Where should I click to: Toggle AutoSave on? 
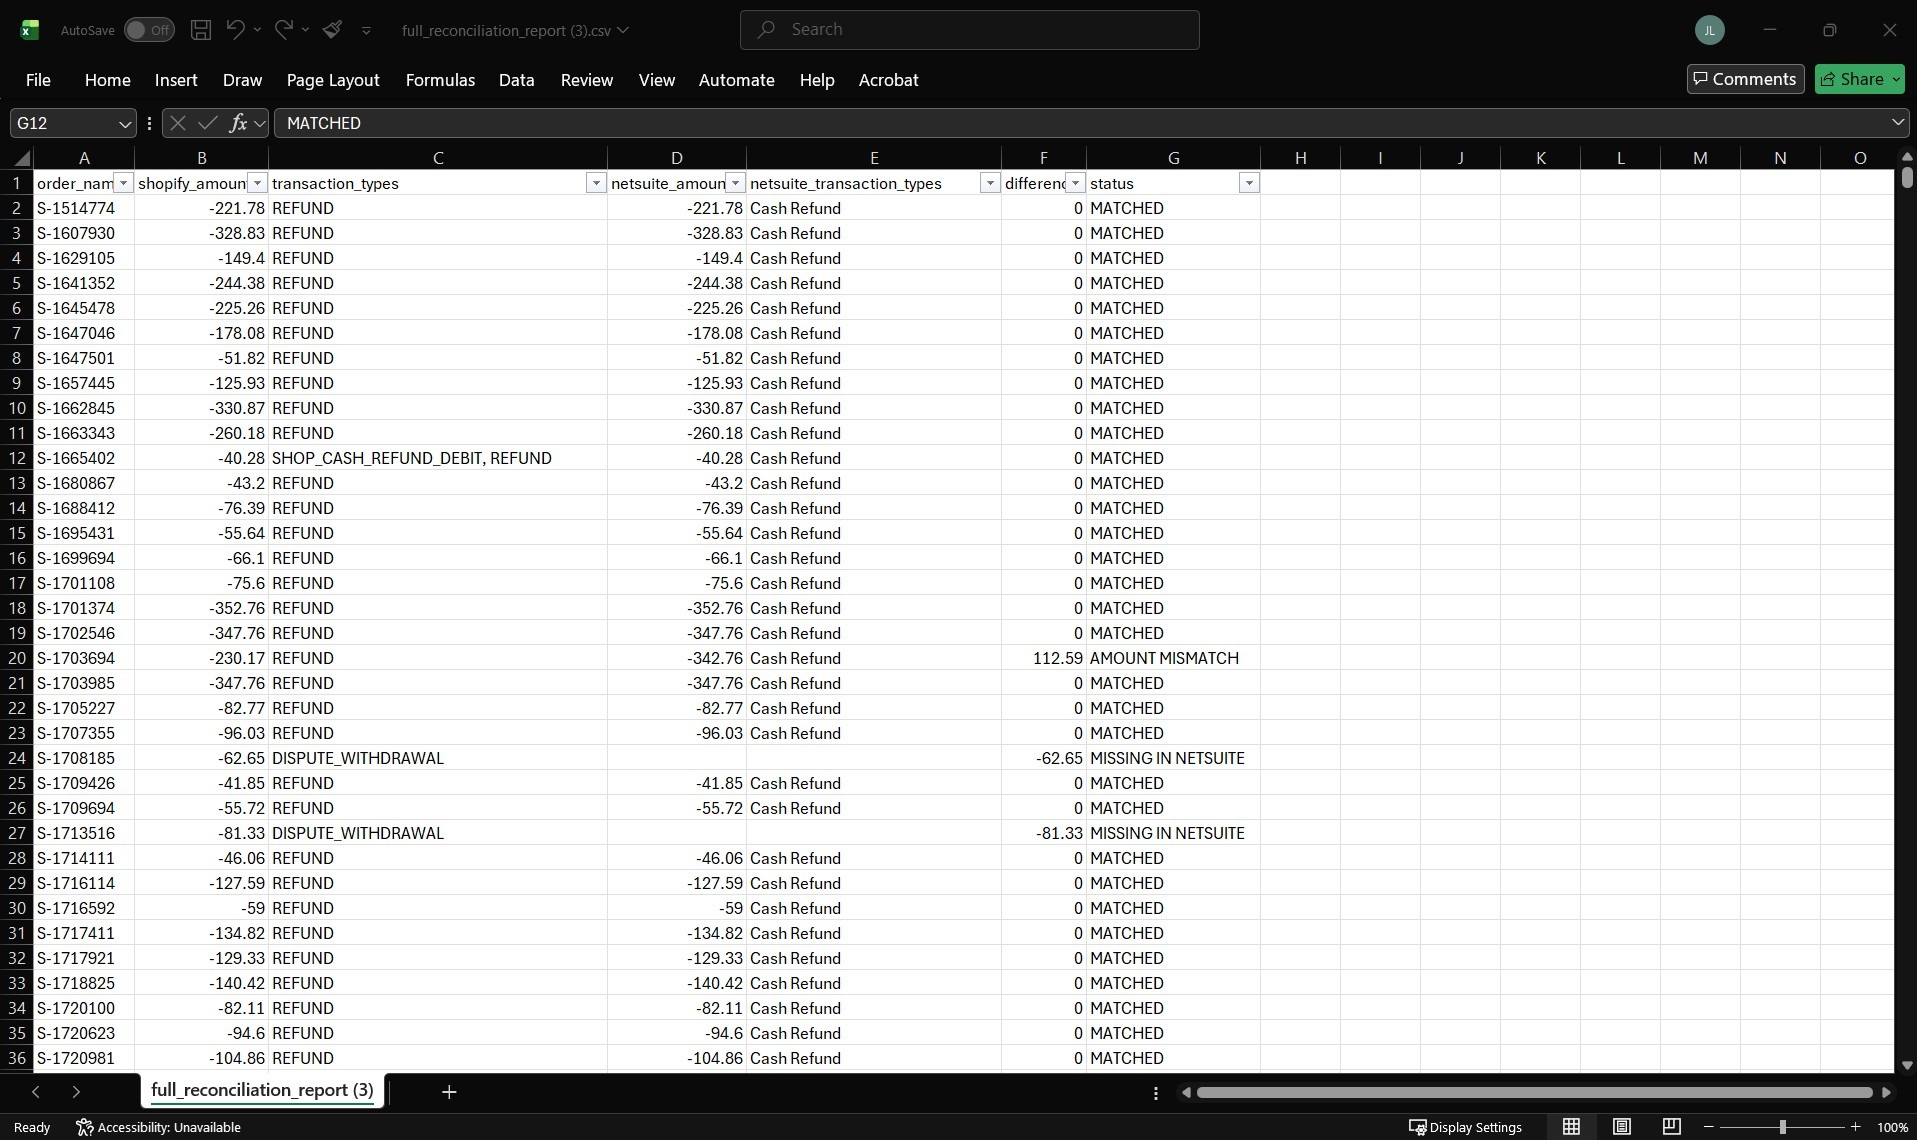click(148, 30)
